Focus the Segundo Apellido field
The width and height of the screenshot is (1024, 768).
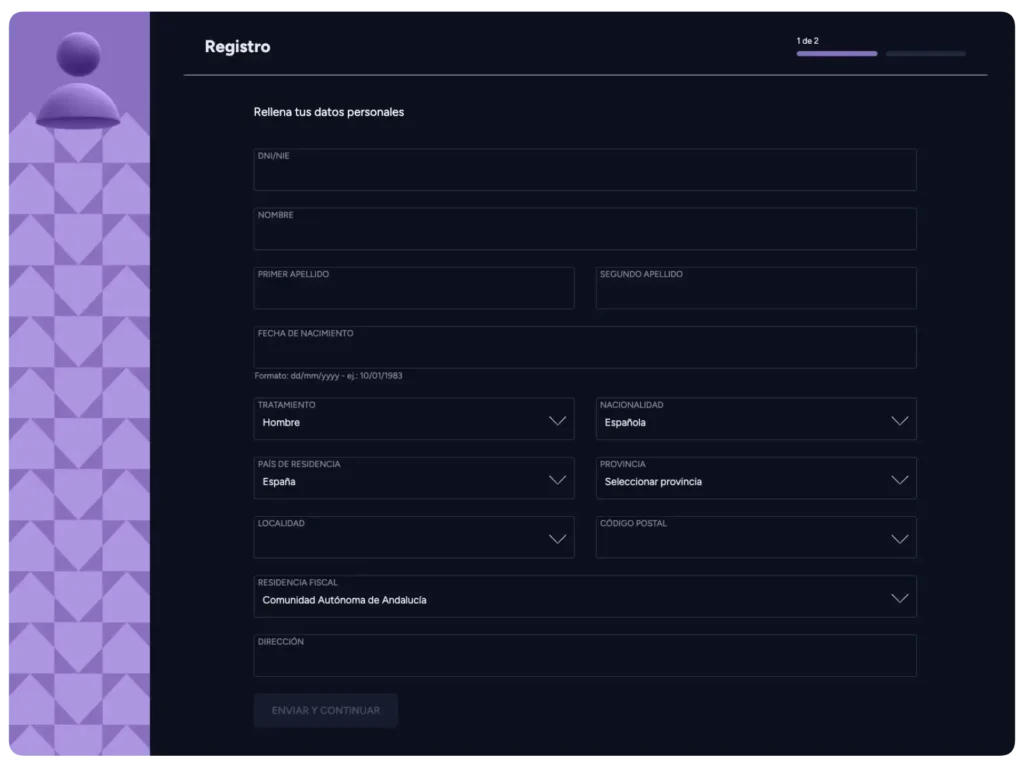[x=755, y=289]
